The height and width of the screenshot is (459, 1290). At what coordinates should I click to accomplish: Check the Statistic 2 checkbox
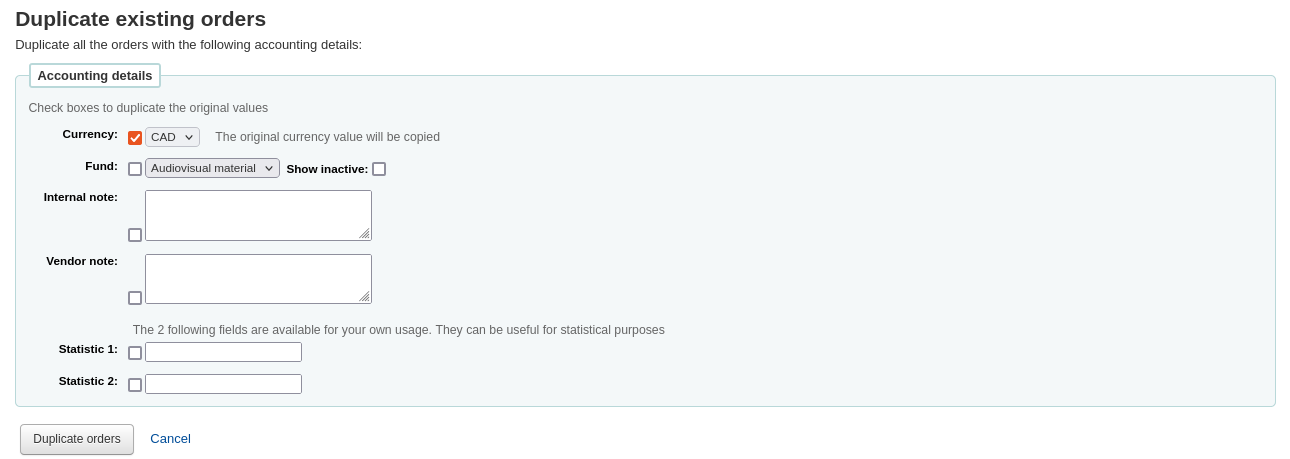pos(135,385)
